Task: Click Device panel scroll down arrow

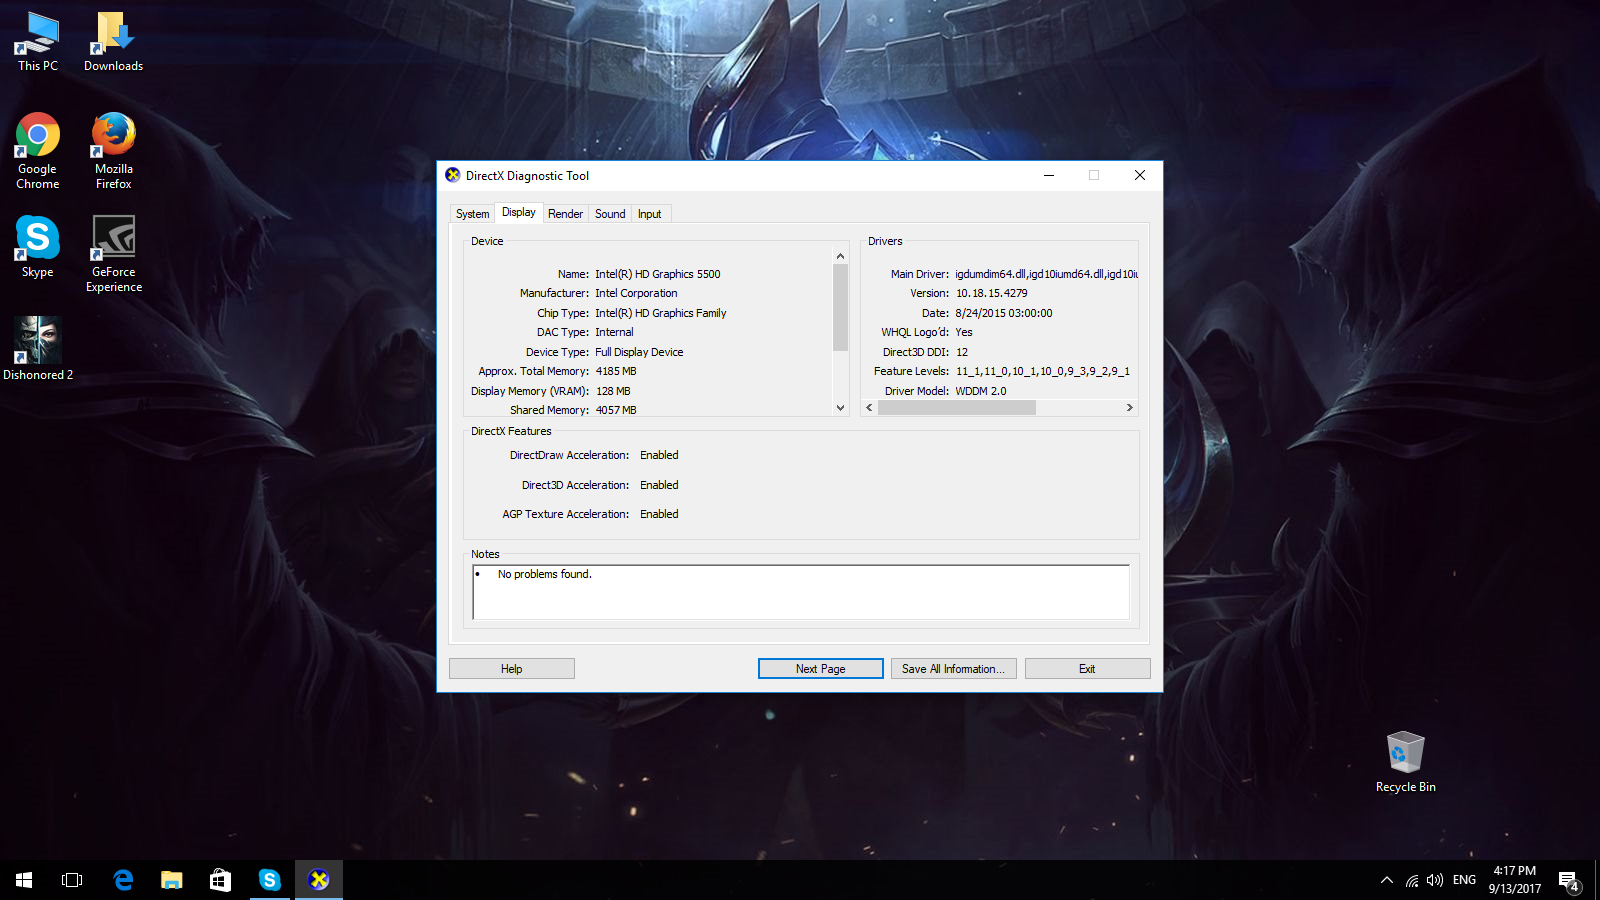Action: pos(840,407)
